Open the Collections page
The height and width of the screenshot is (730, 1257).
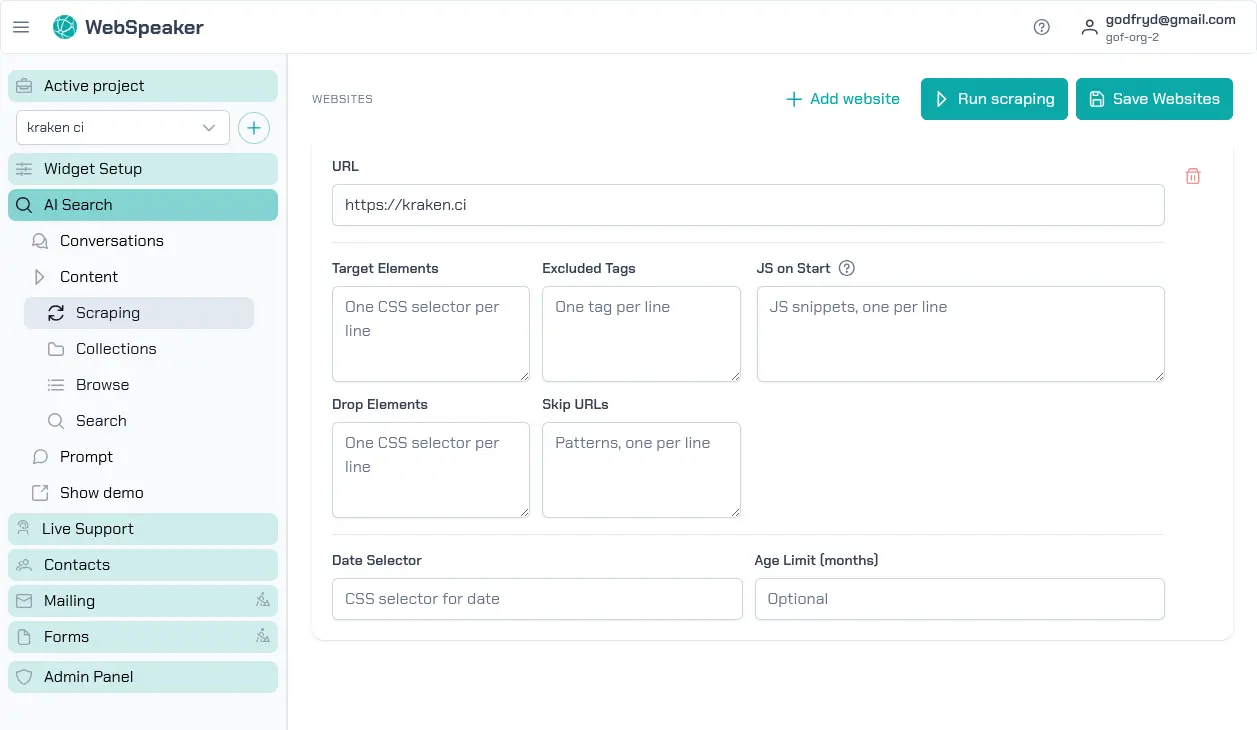[116, 348]
